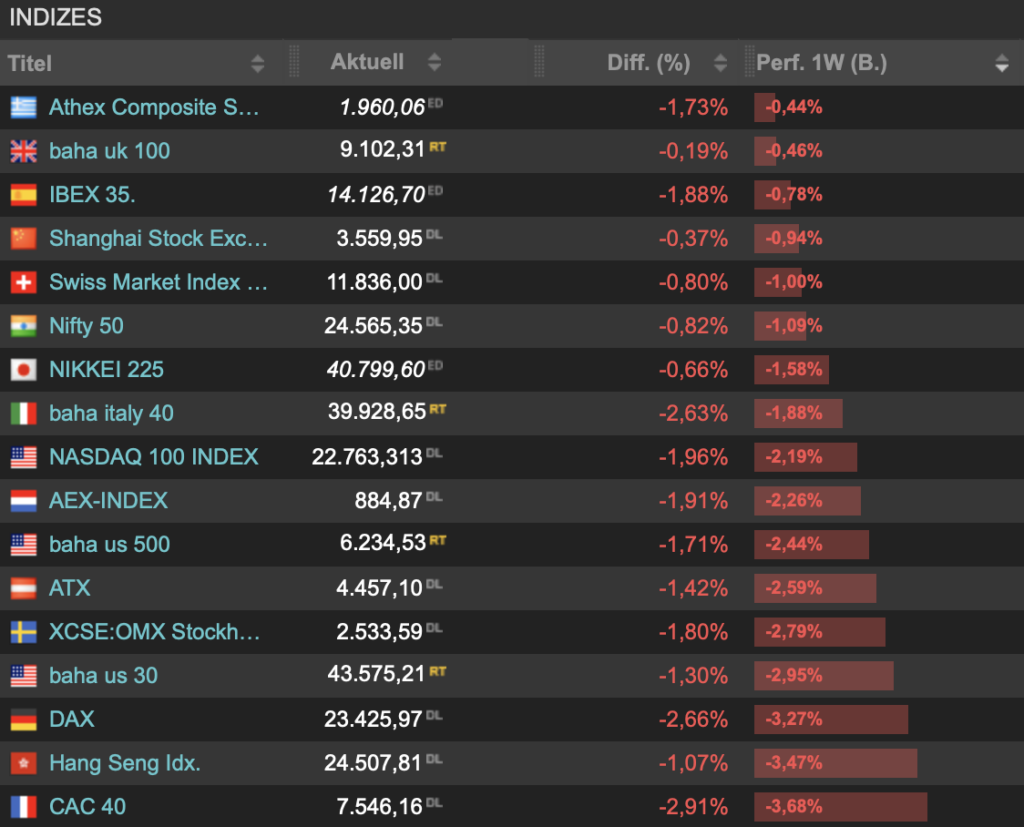The width and height of the screenshot is (1024, 827).
Task: Open the DAX index link
Action: point(72,720)
